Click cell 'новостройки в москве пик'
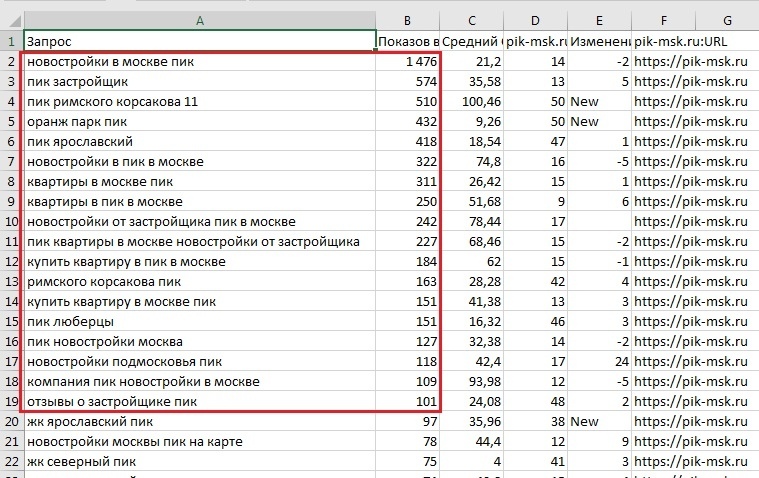Screen dimensions: 759x478 click(x=200, y=62)
